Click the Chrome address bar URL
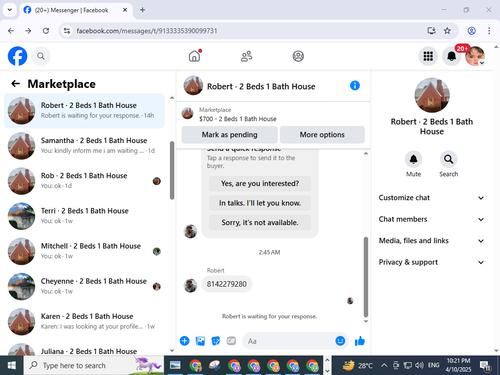The image size is (500, 375). (147, 31)
